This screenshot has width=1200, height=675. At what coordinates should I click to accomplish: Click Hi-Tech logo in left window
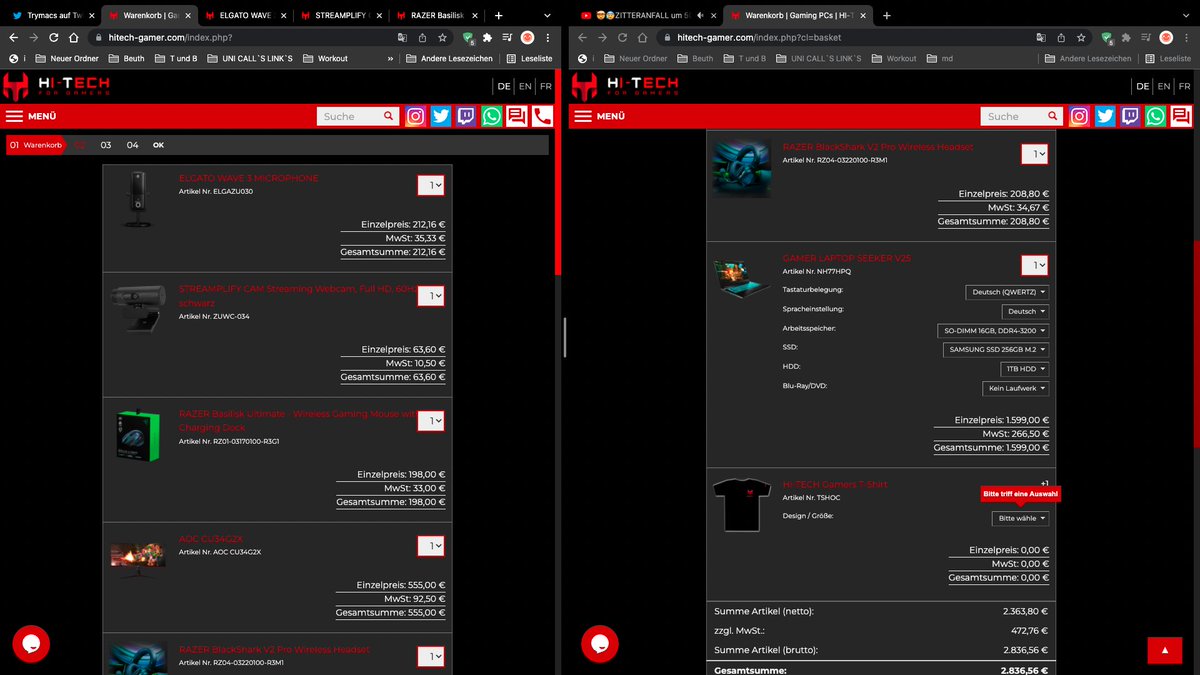56,86
